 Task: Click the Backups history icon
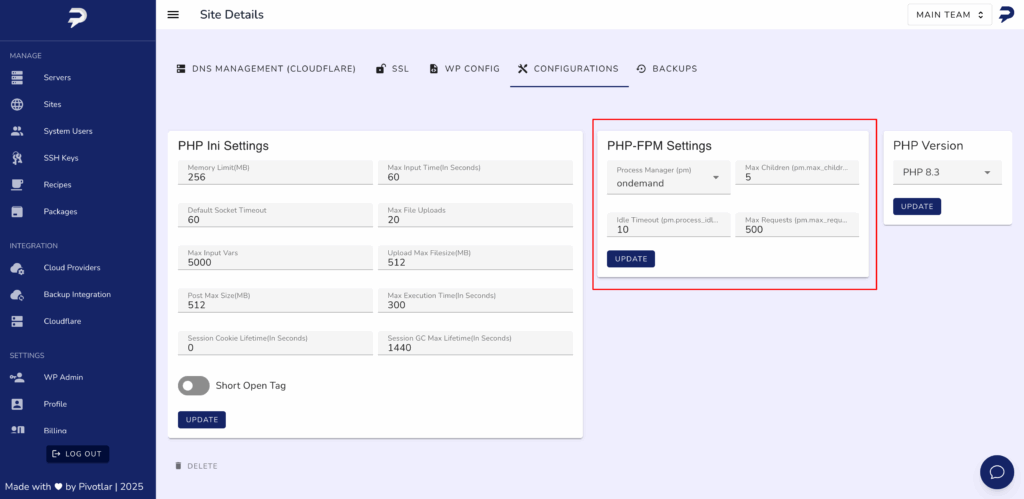click(641, 69)
